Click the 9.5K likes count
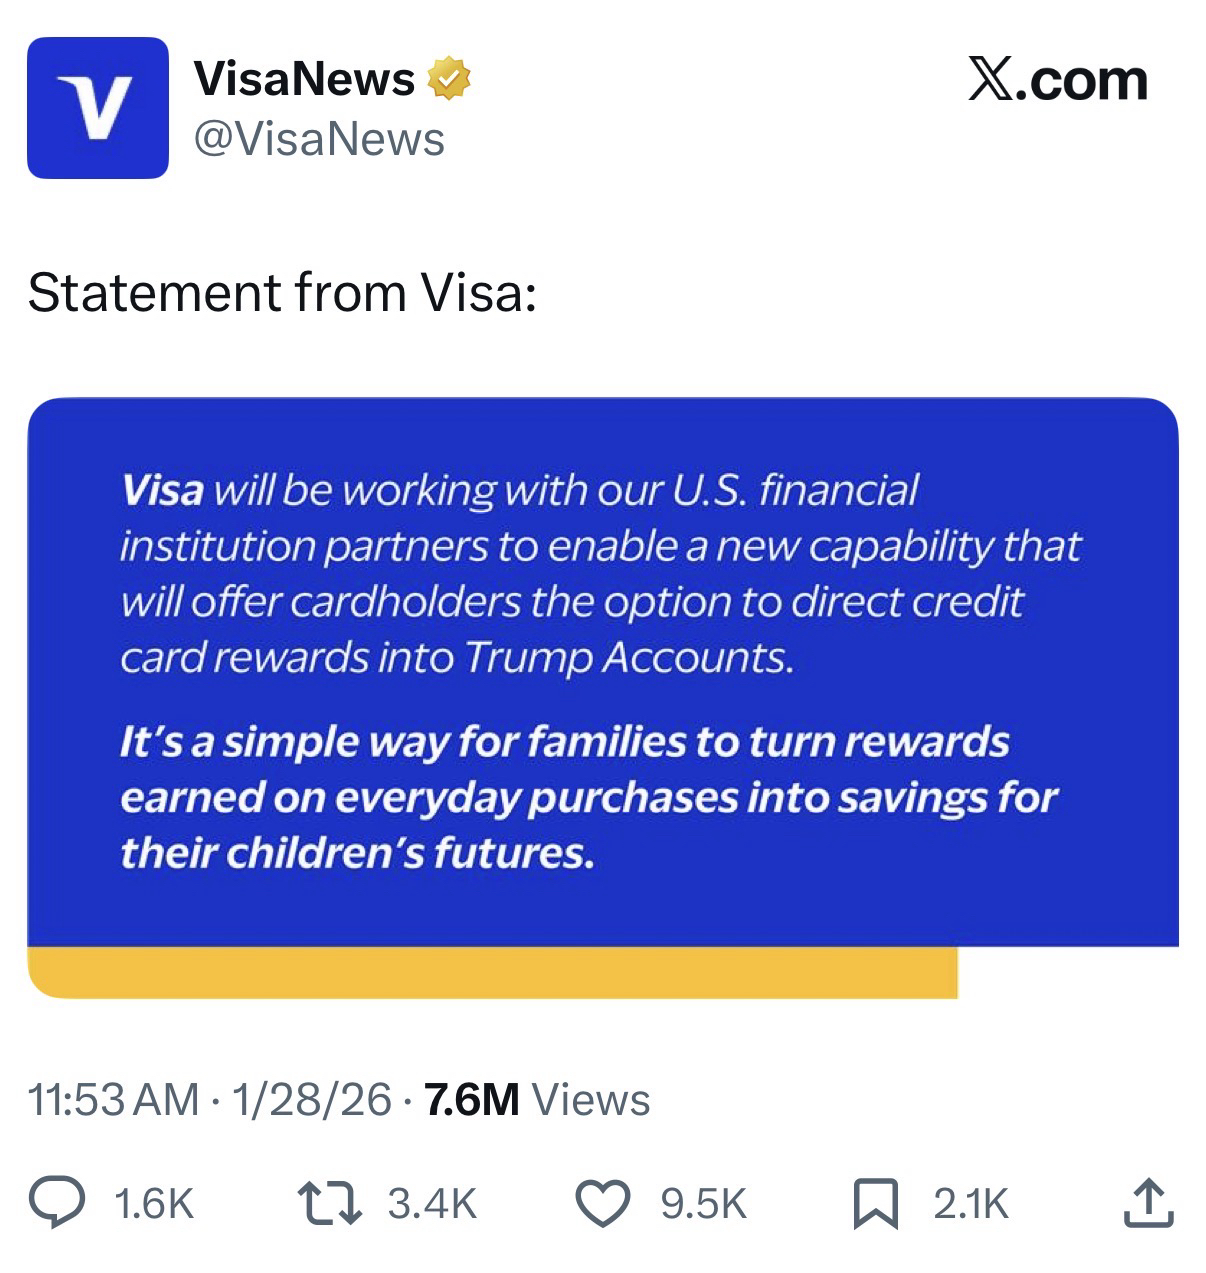Viewport: 1206px width, 1273px height. (x=704, y=1203)
